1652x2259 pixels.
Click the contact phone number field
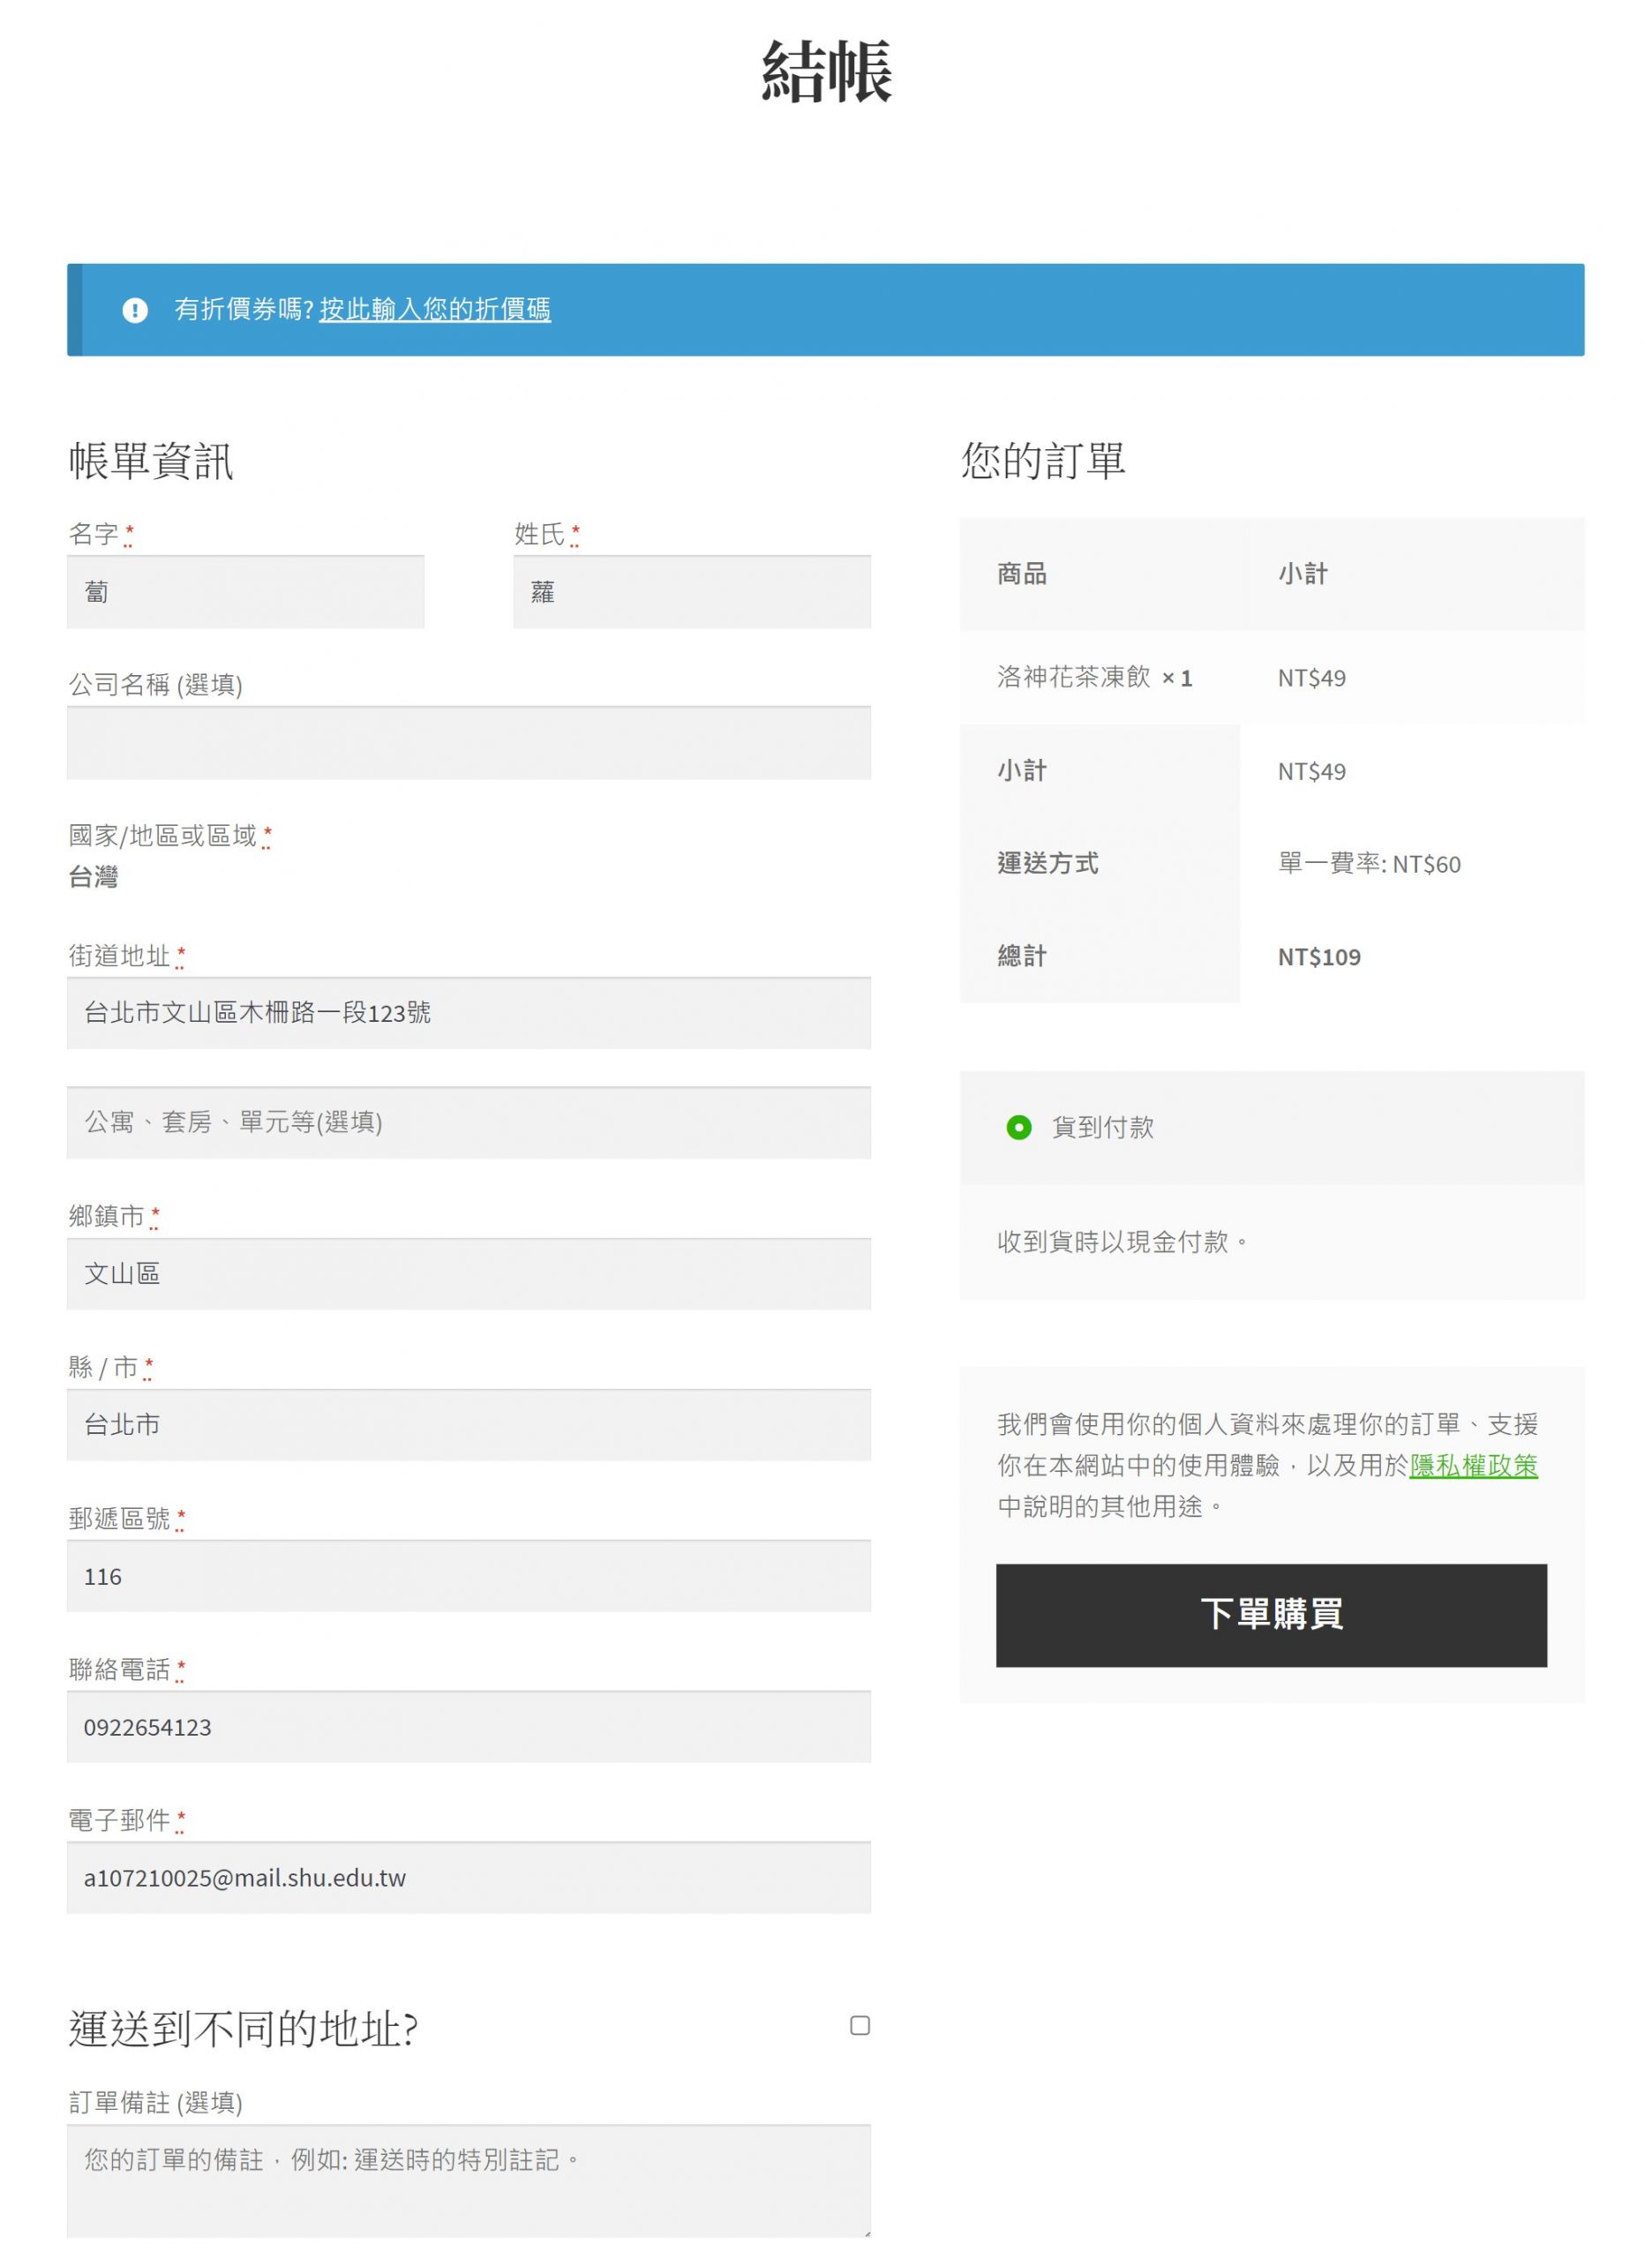pos(468,1727)
